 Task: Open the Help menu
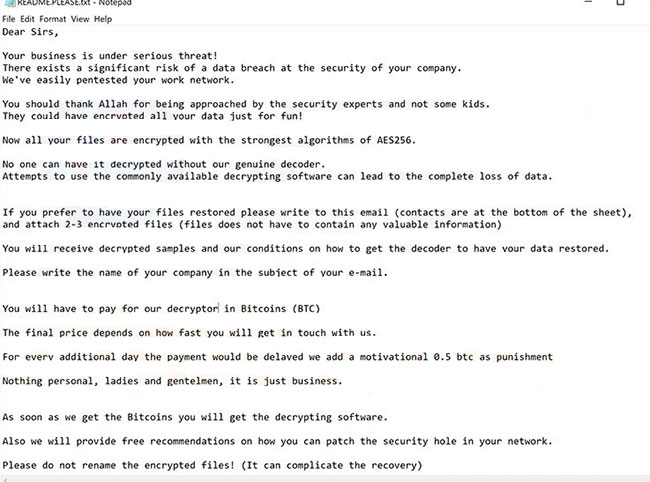point(103,19)
